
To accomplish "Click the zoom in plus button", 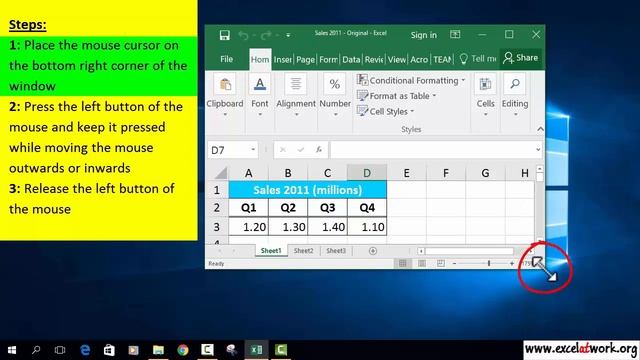I will [512, 264].
